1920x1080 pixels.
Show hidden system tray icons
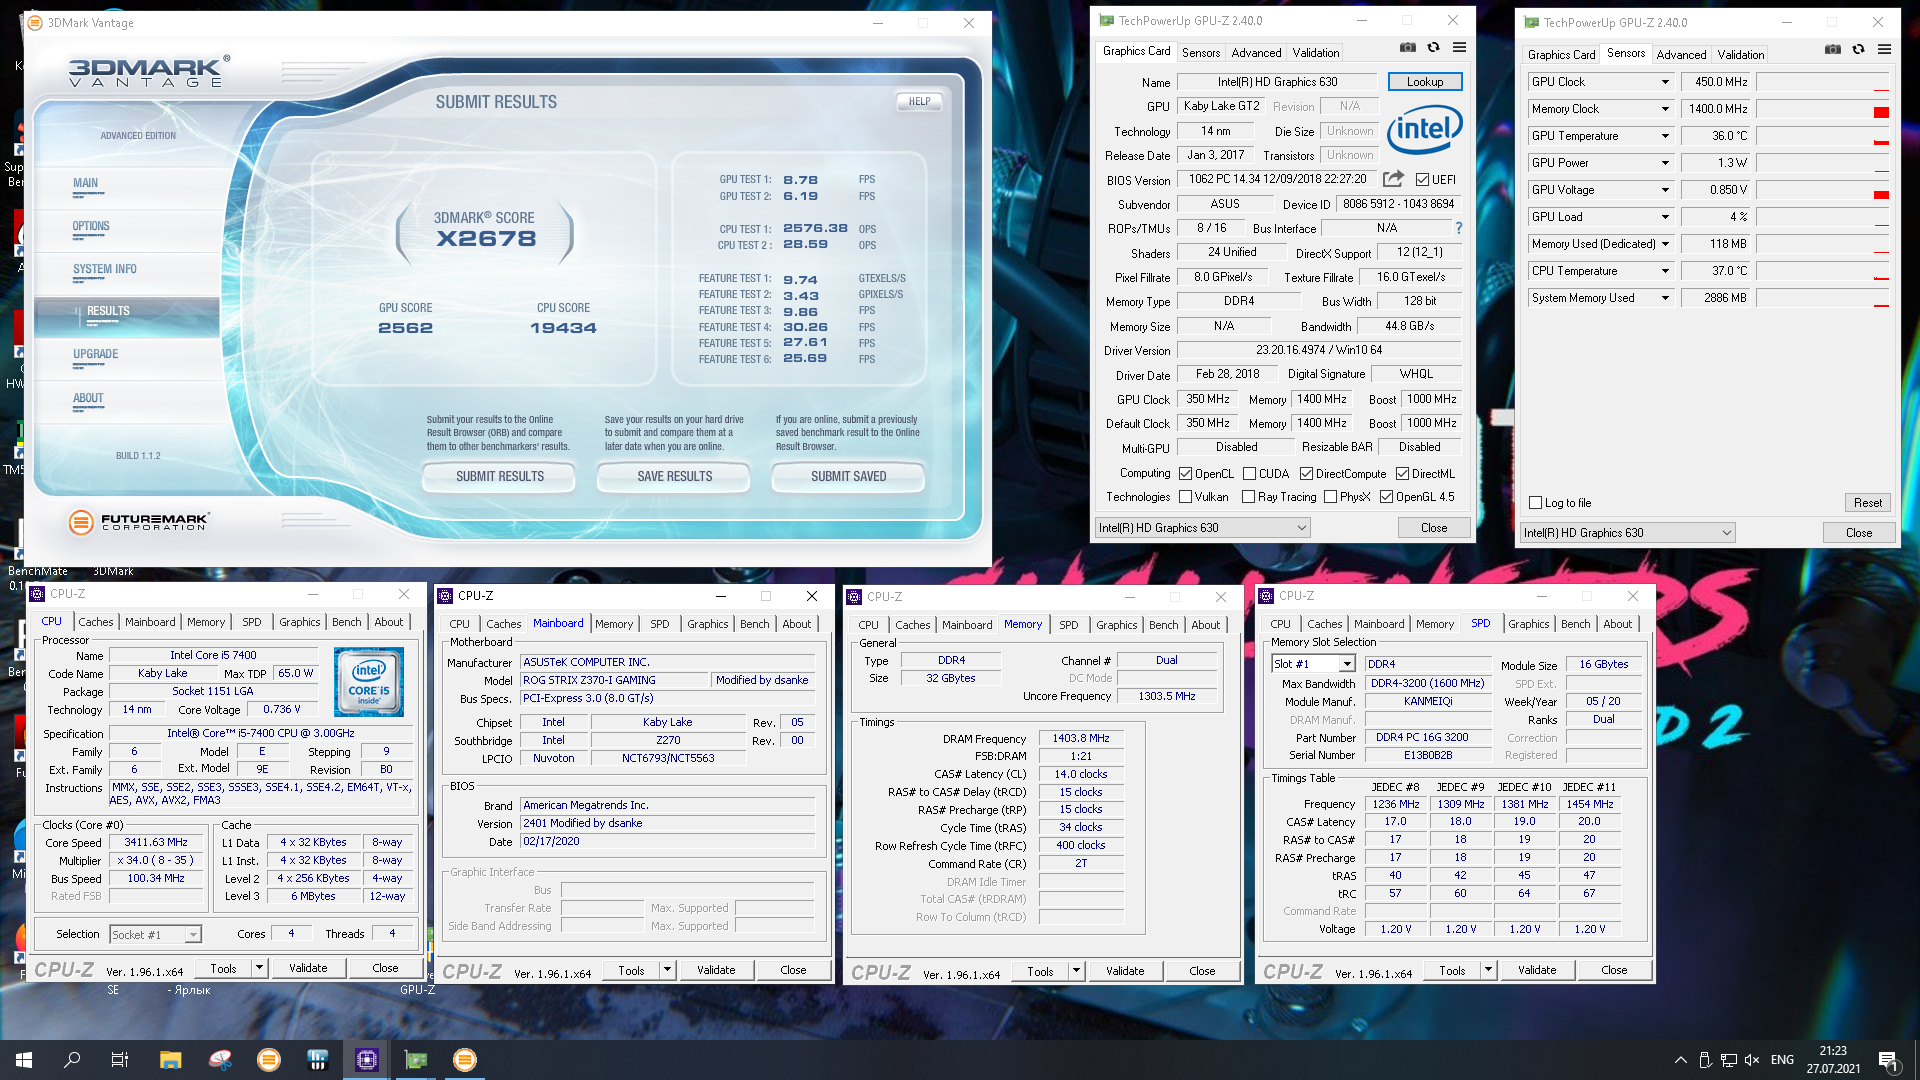click(x=1680, y=1060)
